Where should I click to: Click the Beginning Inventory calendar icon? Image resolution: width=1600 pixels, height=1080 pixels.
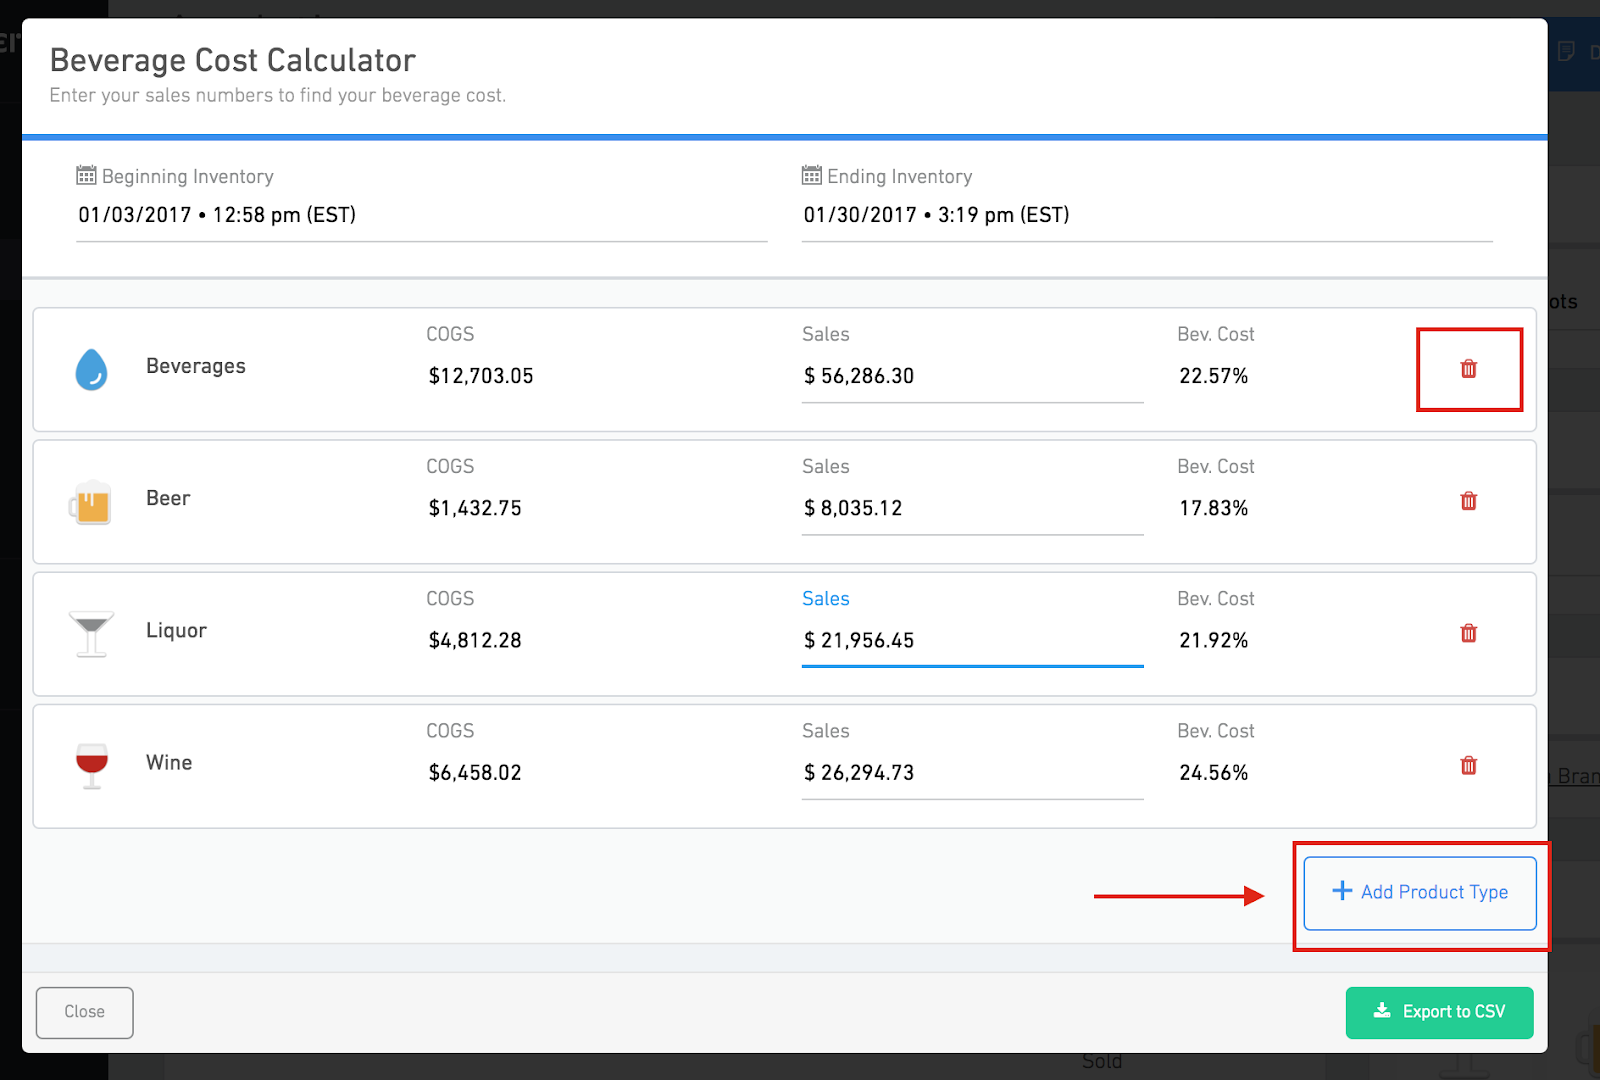click(86, 176)
